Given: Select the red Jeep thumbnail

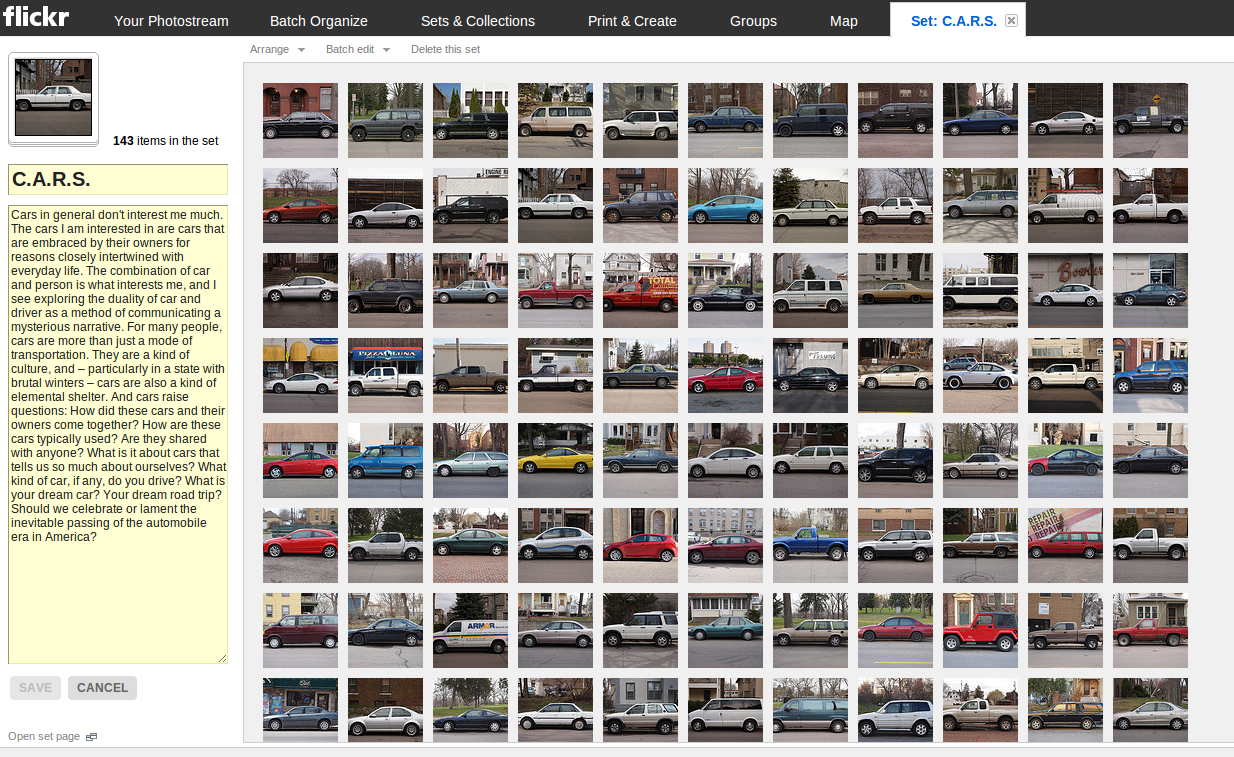Looking at the screenshot, I should (980, 630).
